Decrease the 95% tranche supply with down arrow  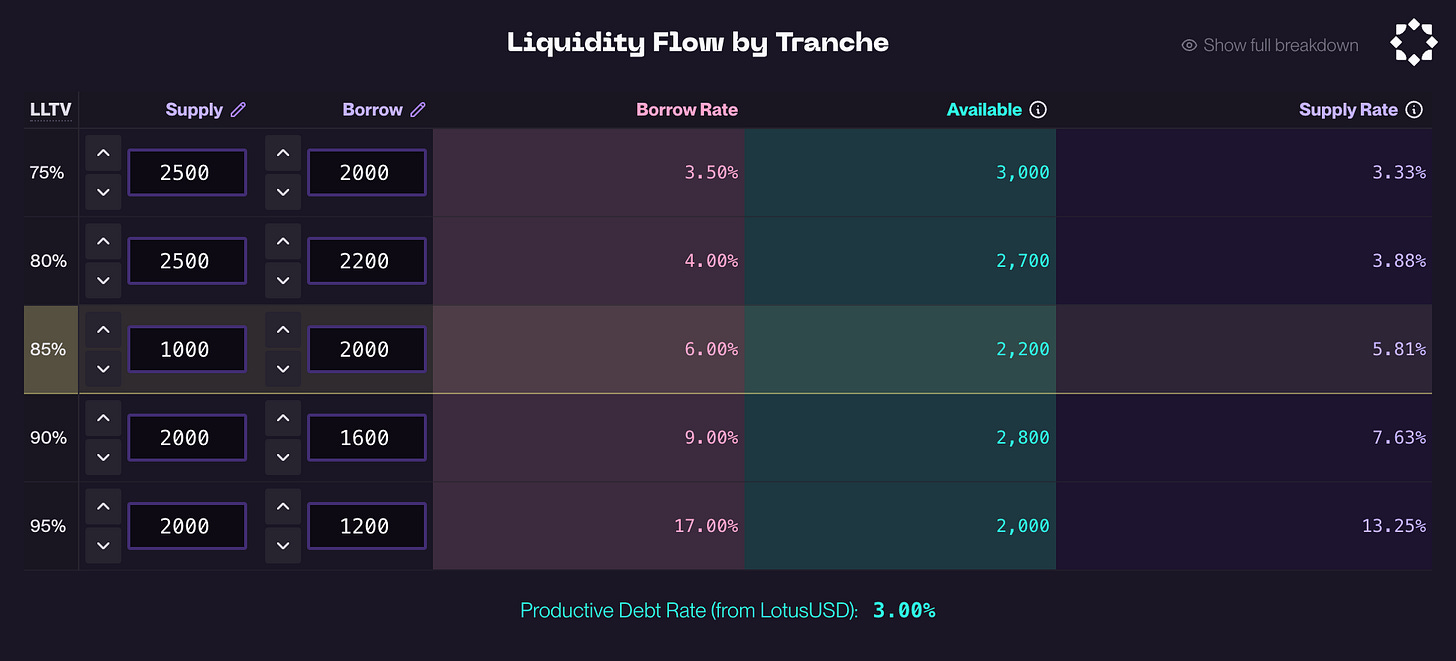pos(103,545)
